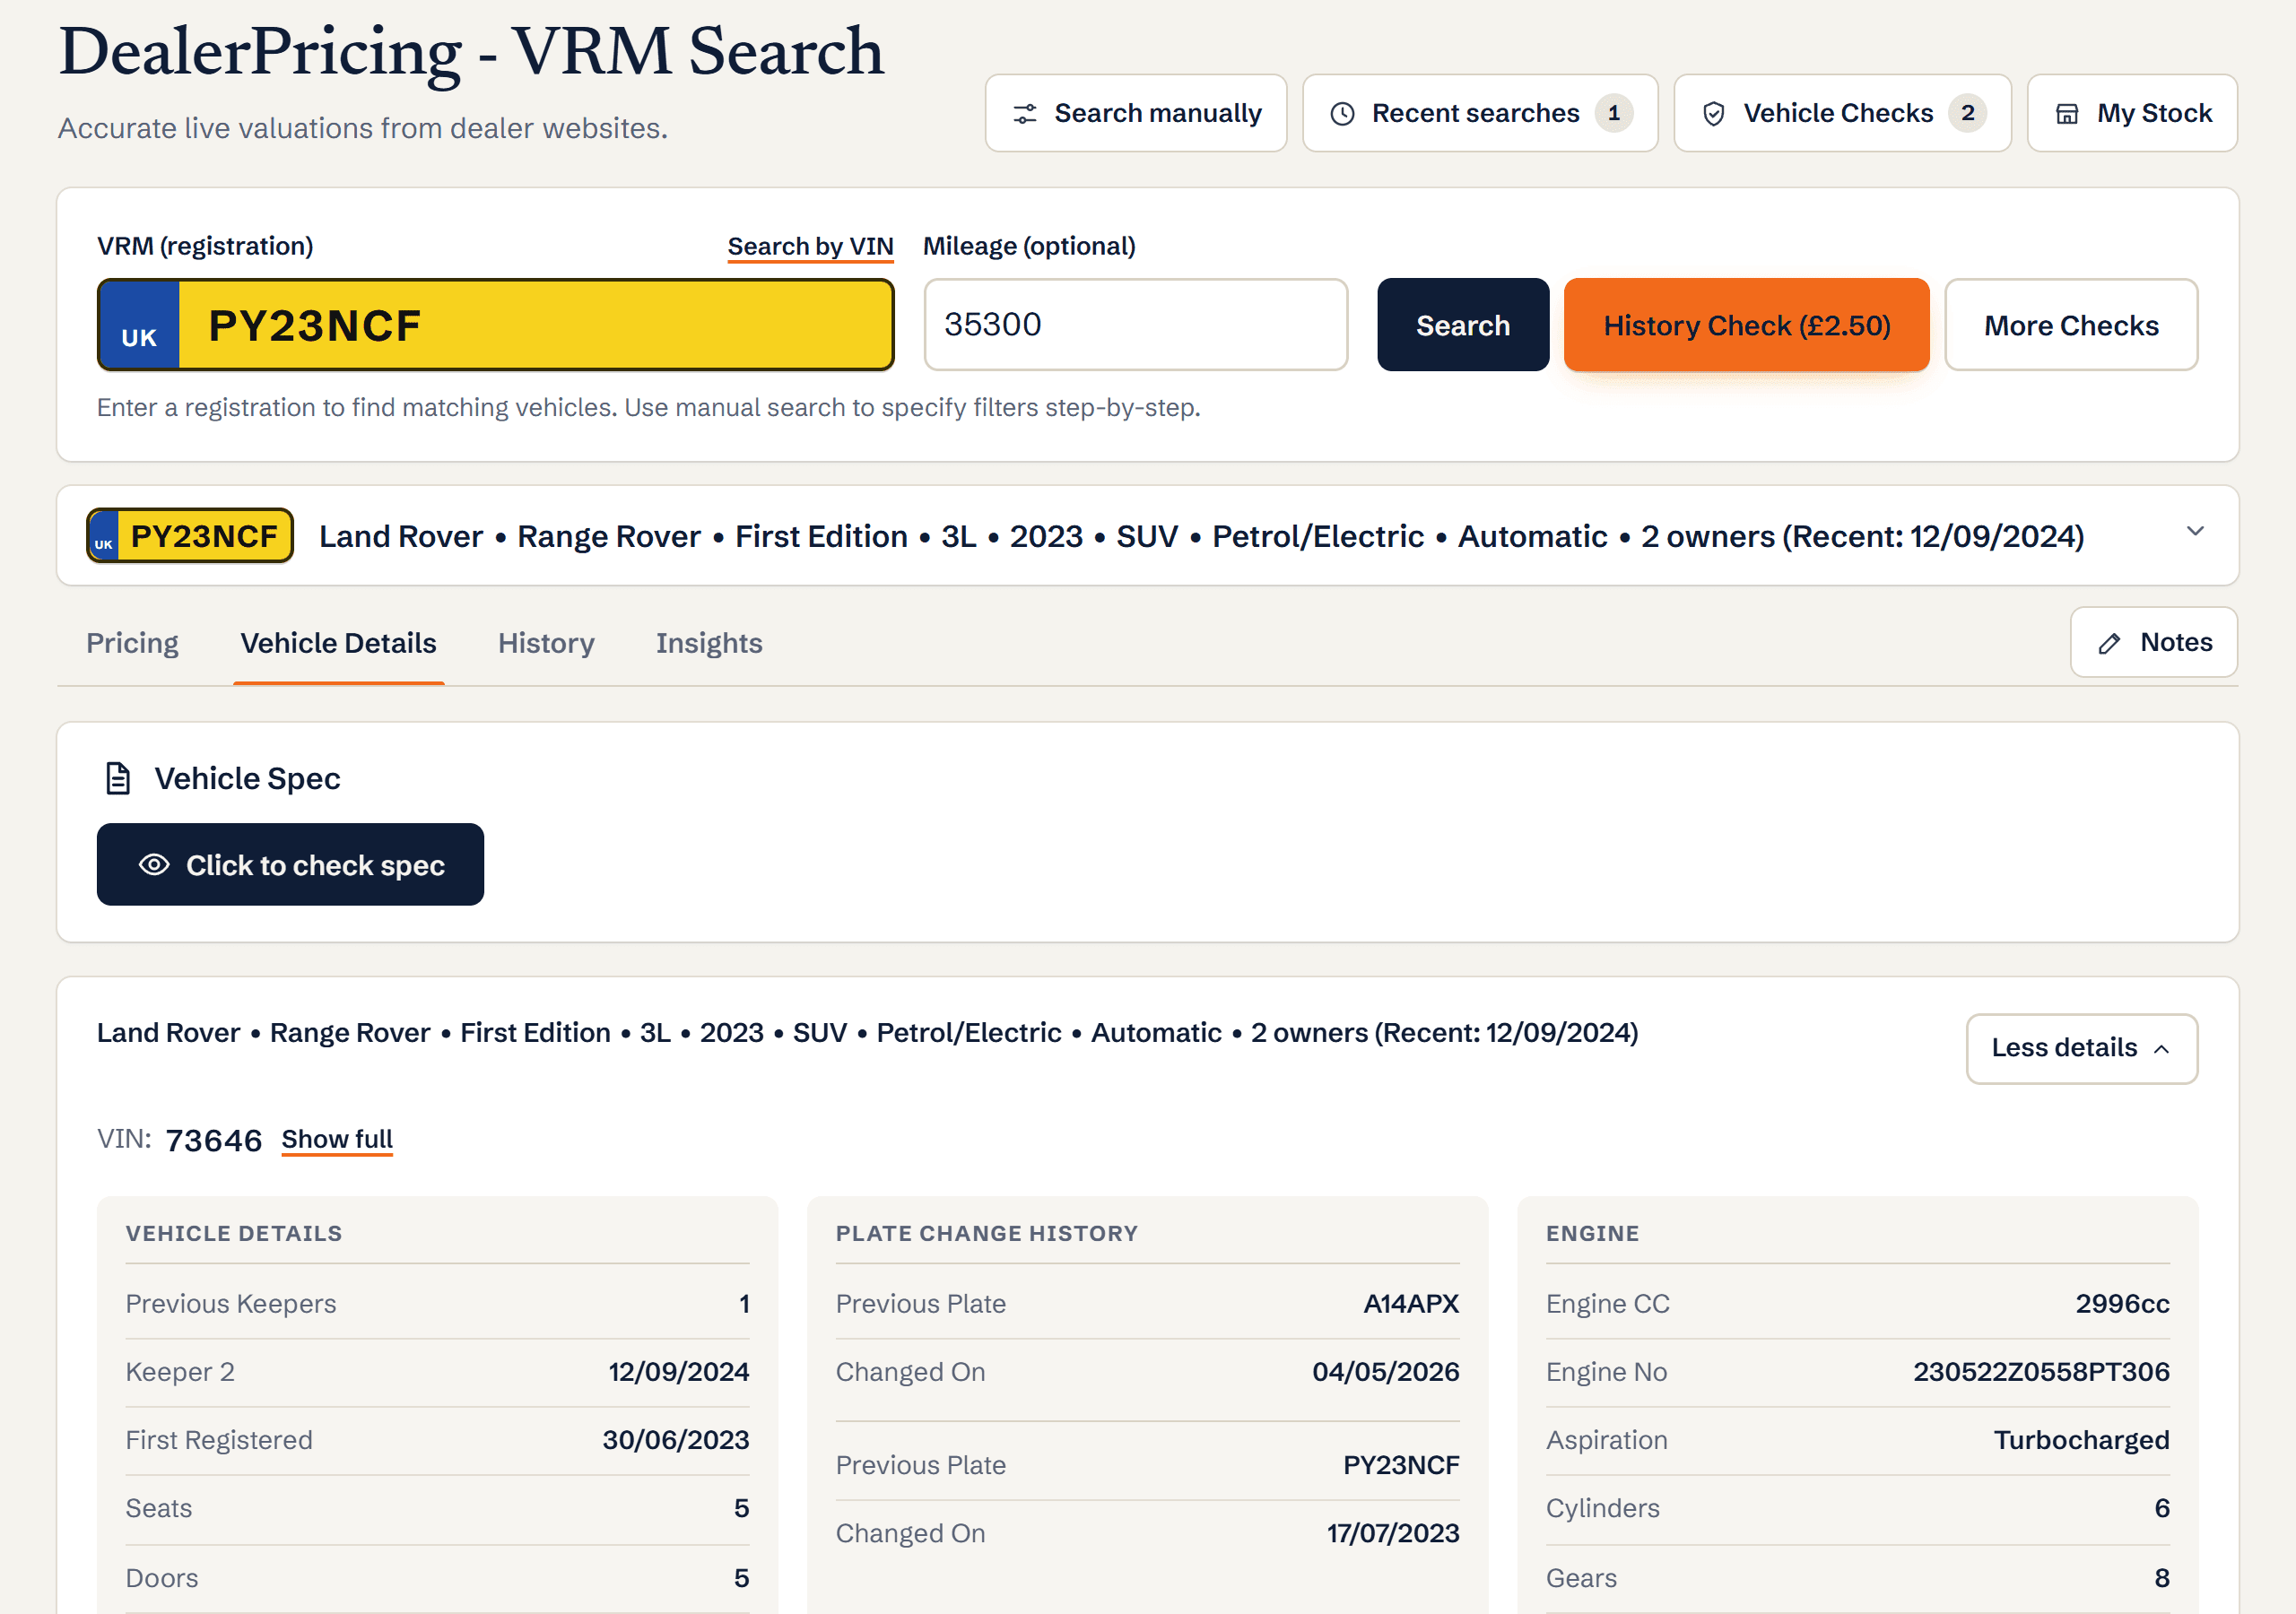2296x1614 pixels.
Task: Click the Recent searches count badge 1
Action: coord(1613,113)
